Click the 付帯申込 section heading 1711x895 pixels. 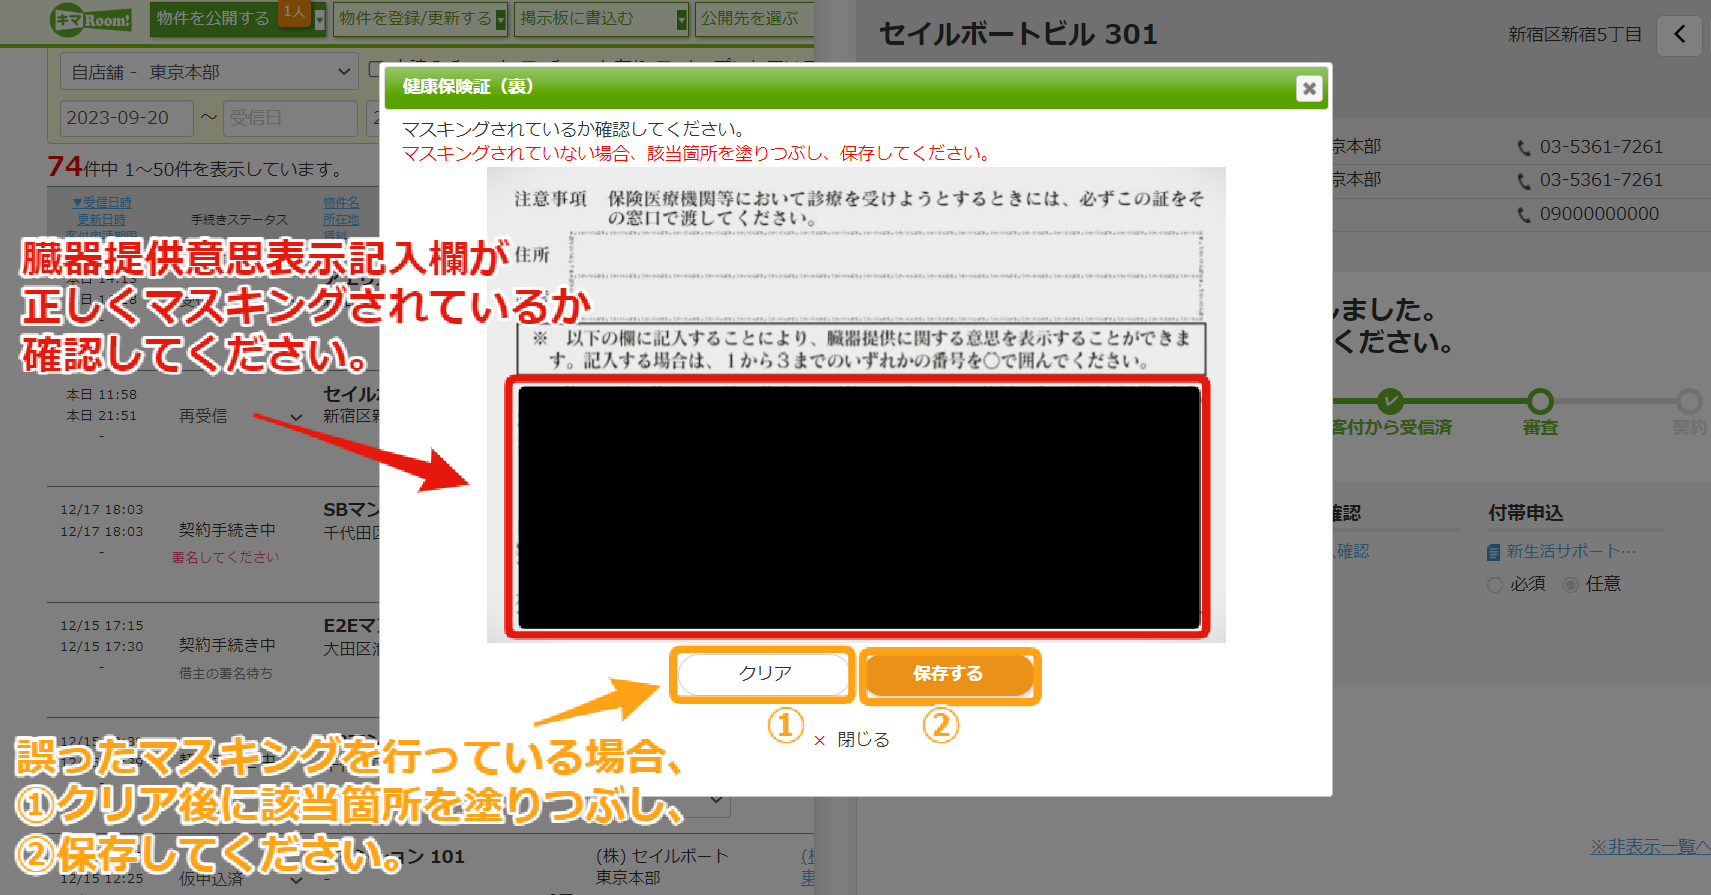point(1525,513)
